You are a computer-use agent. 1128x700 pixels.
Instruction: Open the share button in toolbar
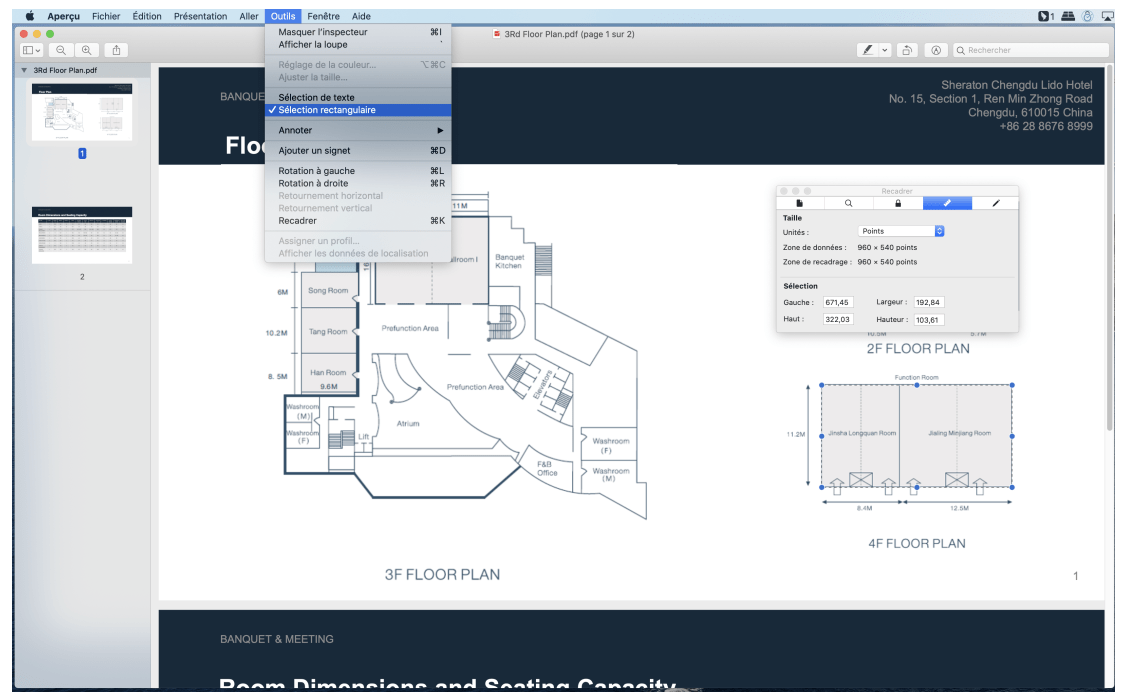(x=116, y=50)
